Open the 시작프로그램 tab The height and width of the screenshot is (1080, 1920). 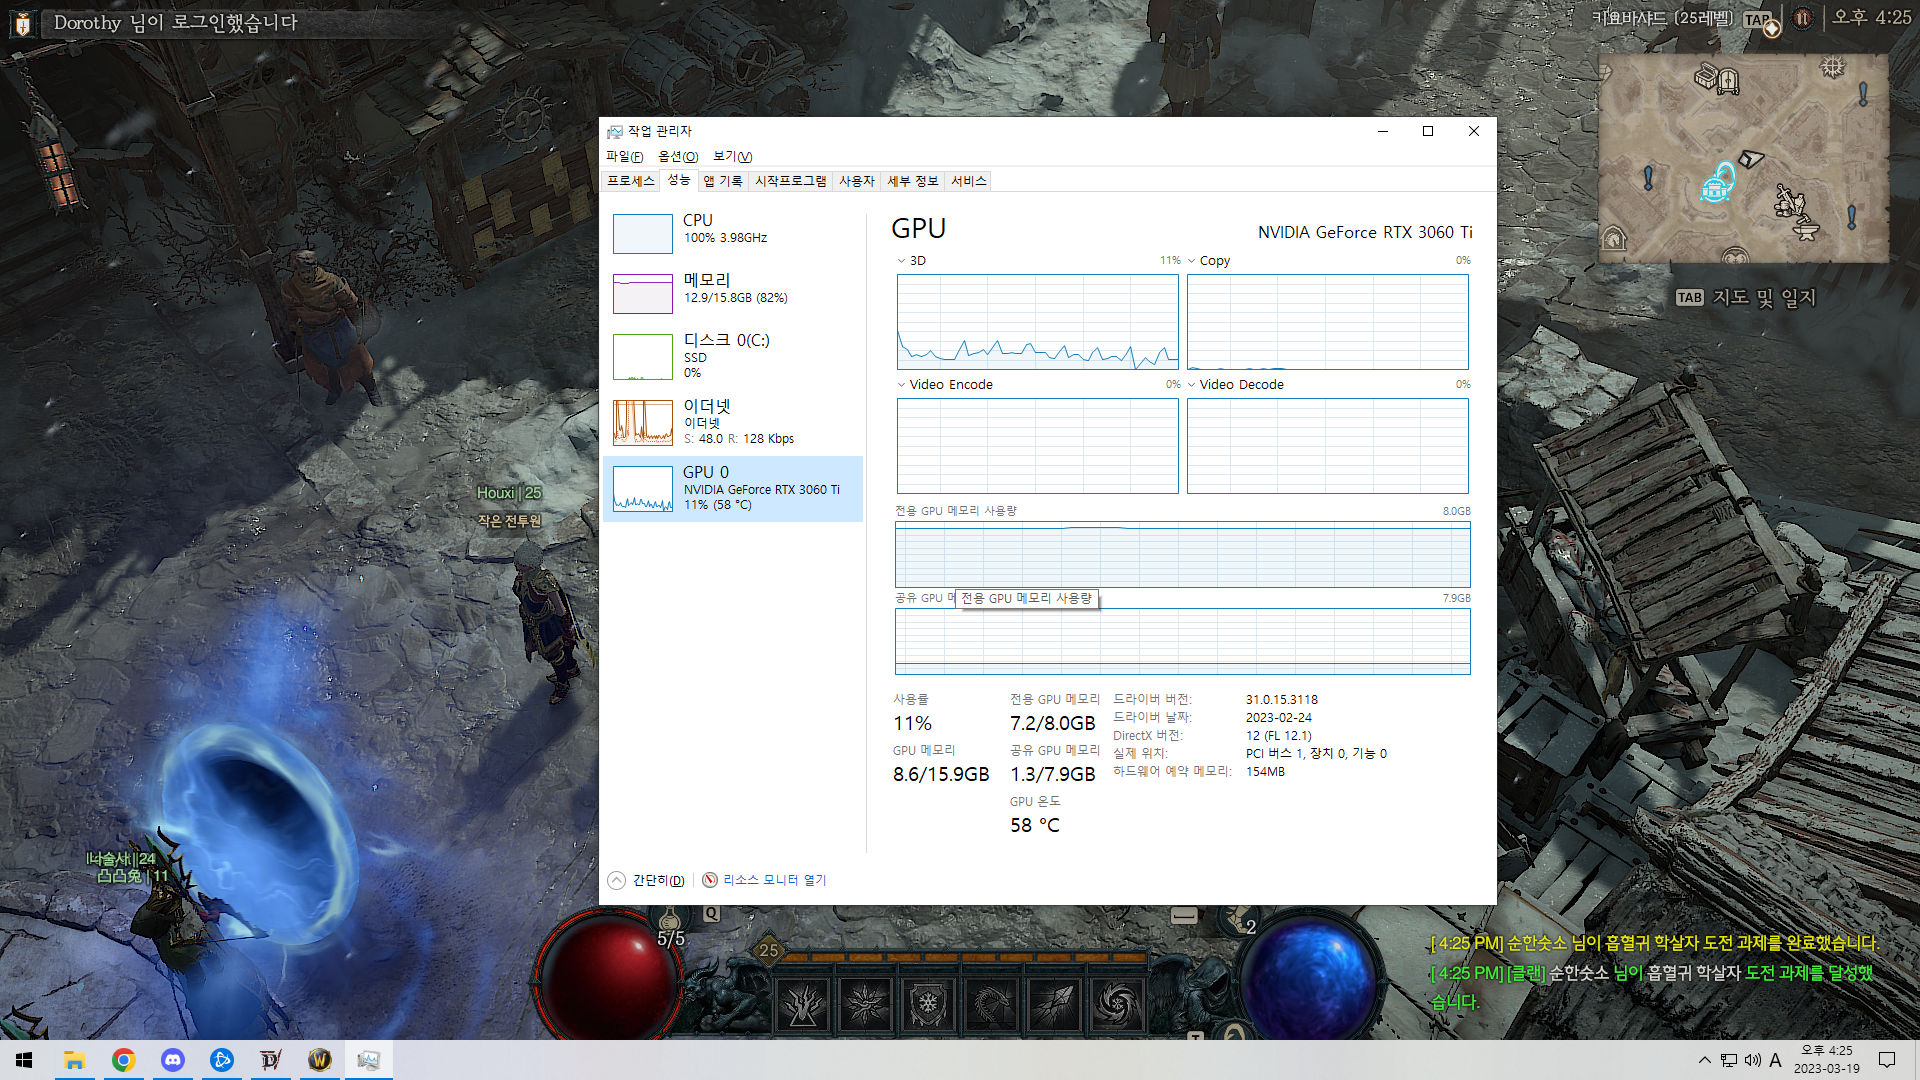pyautogui.click(x=790, y=181)
